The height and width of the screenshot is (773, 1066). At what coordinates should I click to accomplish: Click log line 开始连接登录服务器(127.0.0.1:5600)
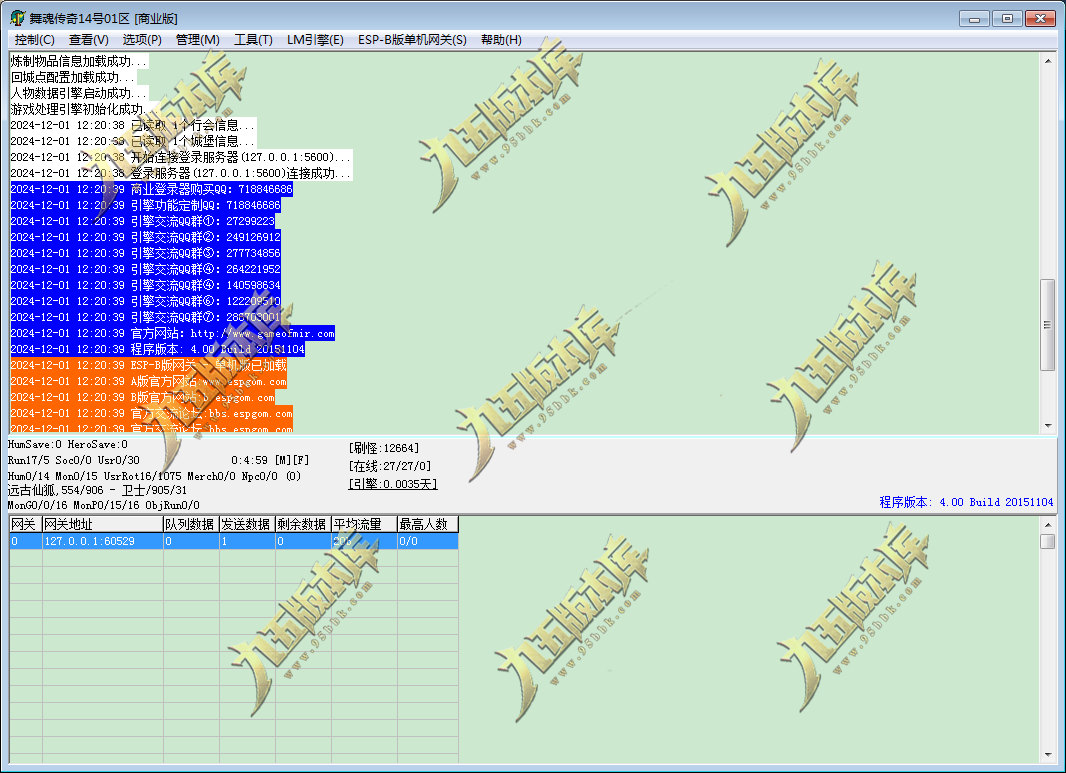[x=182, y=157]
